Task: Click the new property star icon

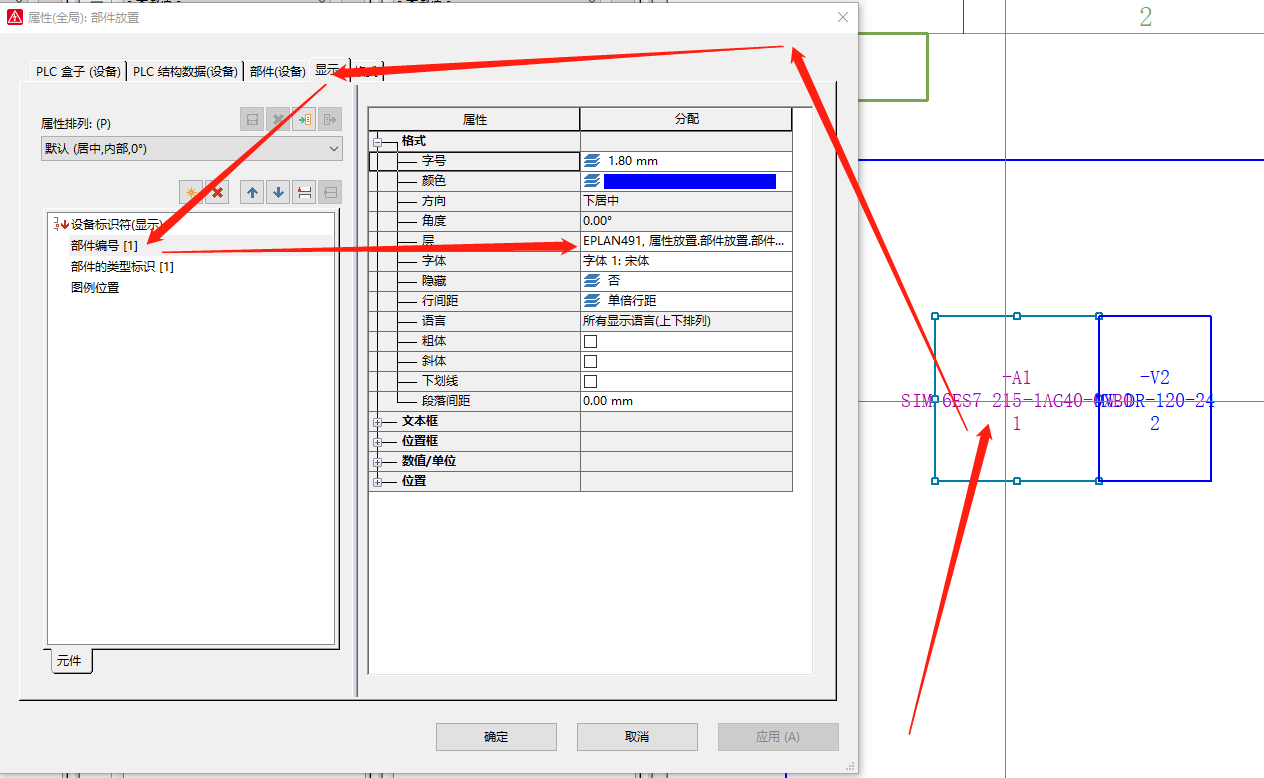Action: click(191, 192)
